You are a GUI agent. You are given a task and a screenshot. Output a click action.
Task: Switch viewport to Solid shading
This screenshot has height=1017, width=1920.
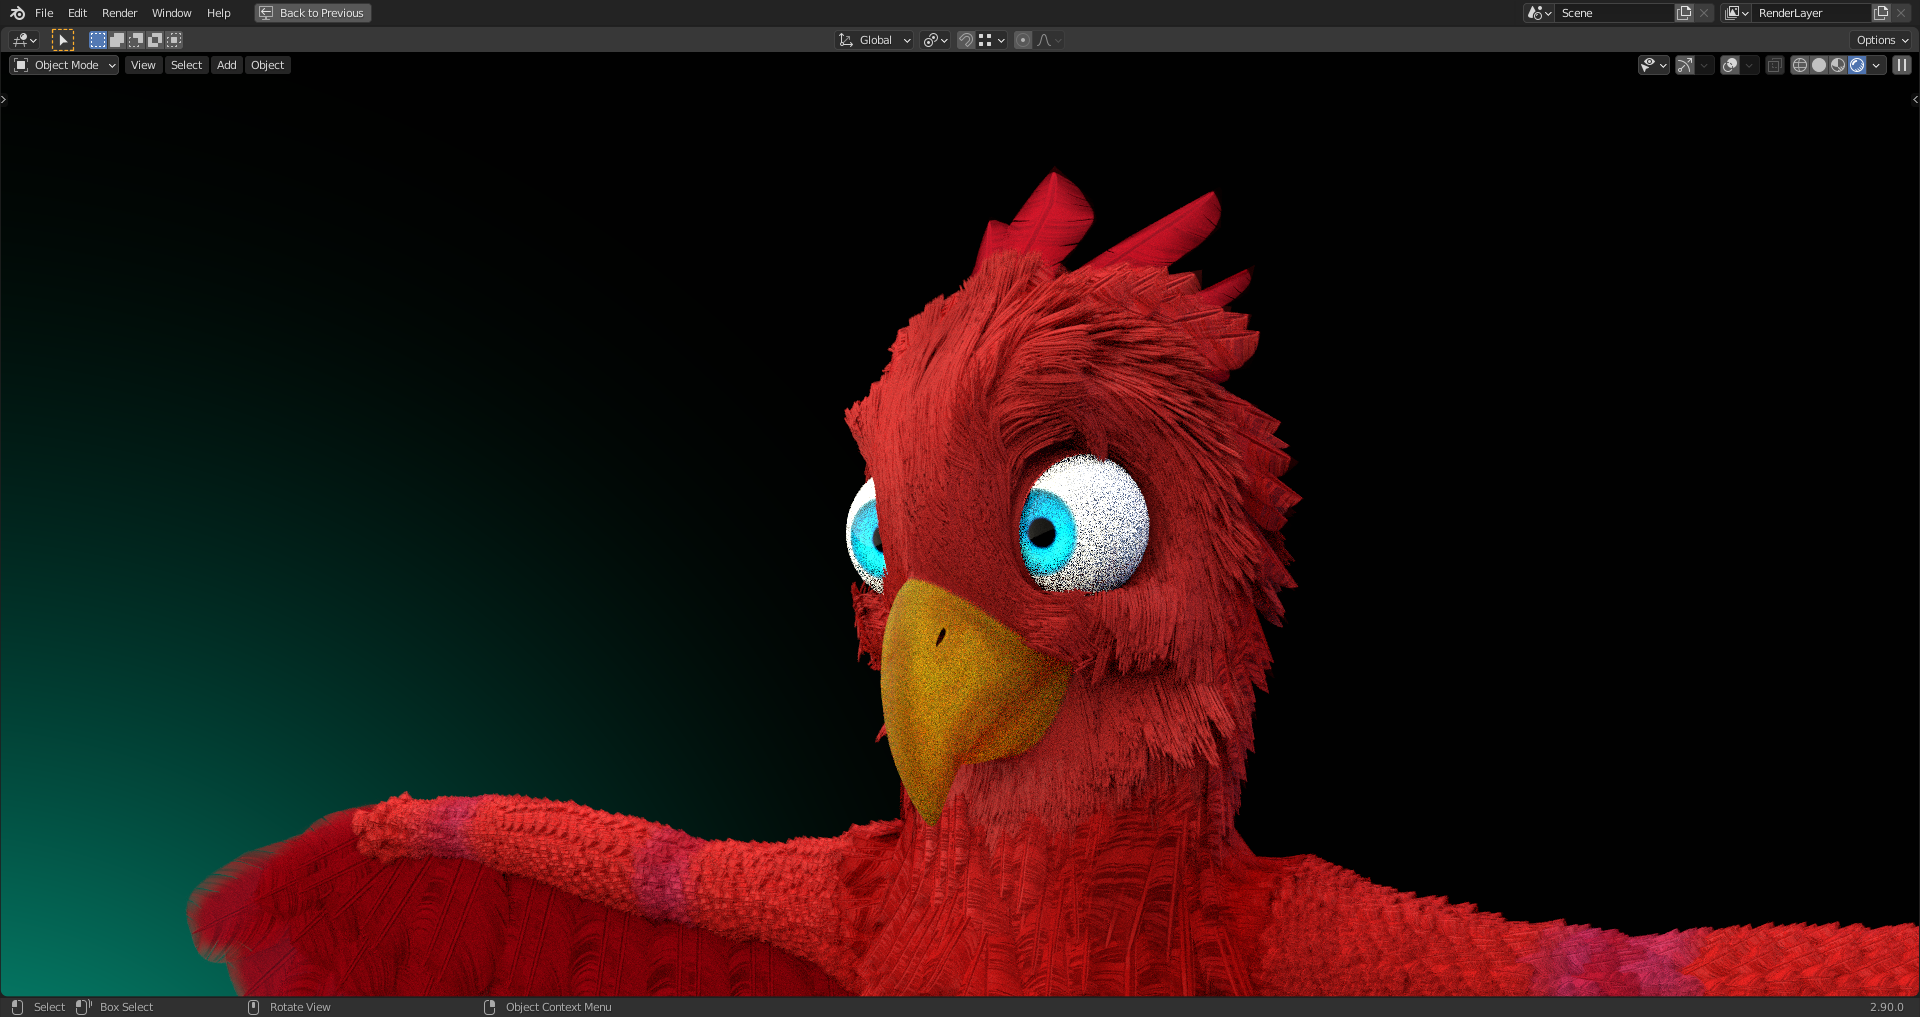[x=1818, y=64]
